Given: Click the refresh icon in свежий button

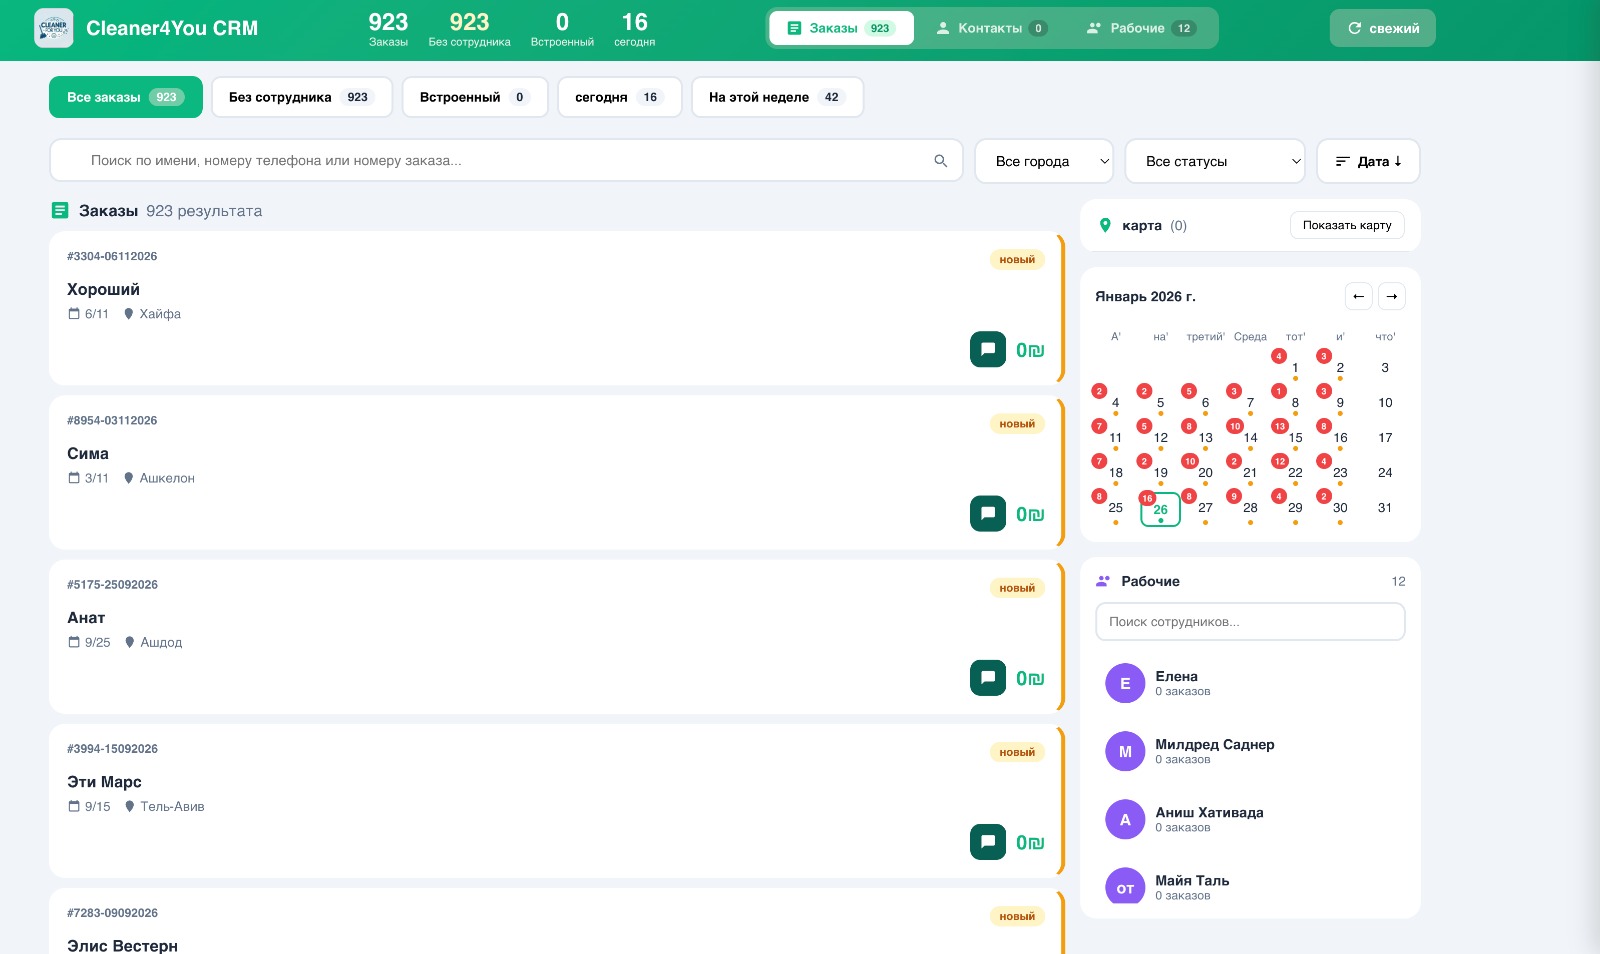Looking at the screenshot, I should point(1354,28).
